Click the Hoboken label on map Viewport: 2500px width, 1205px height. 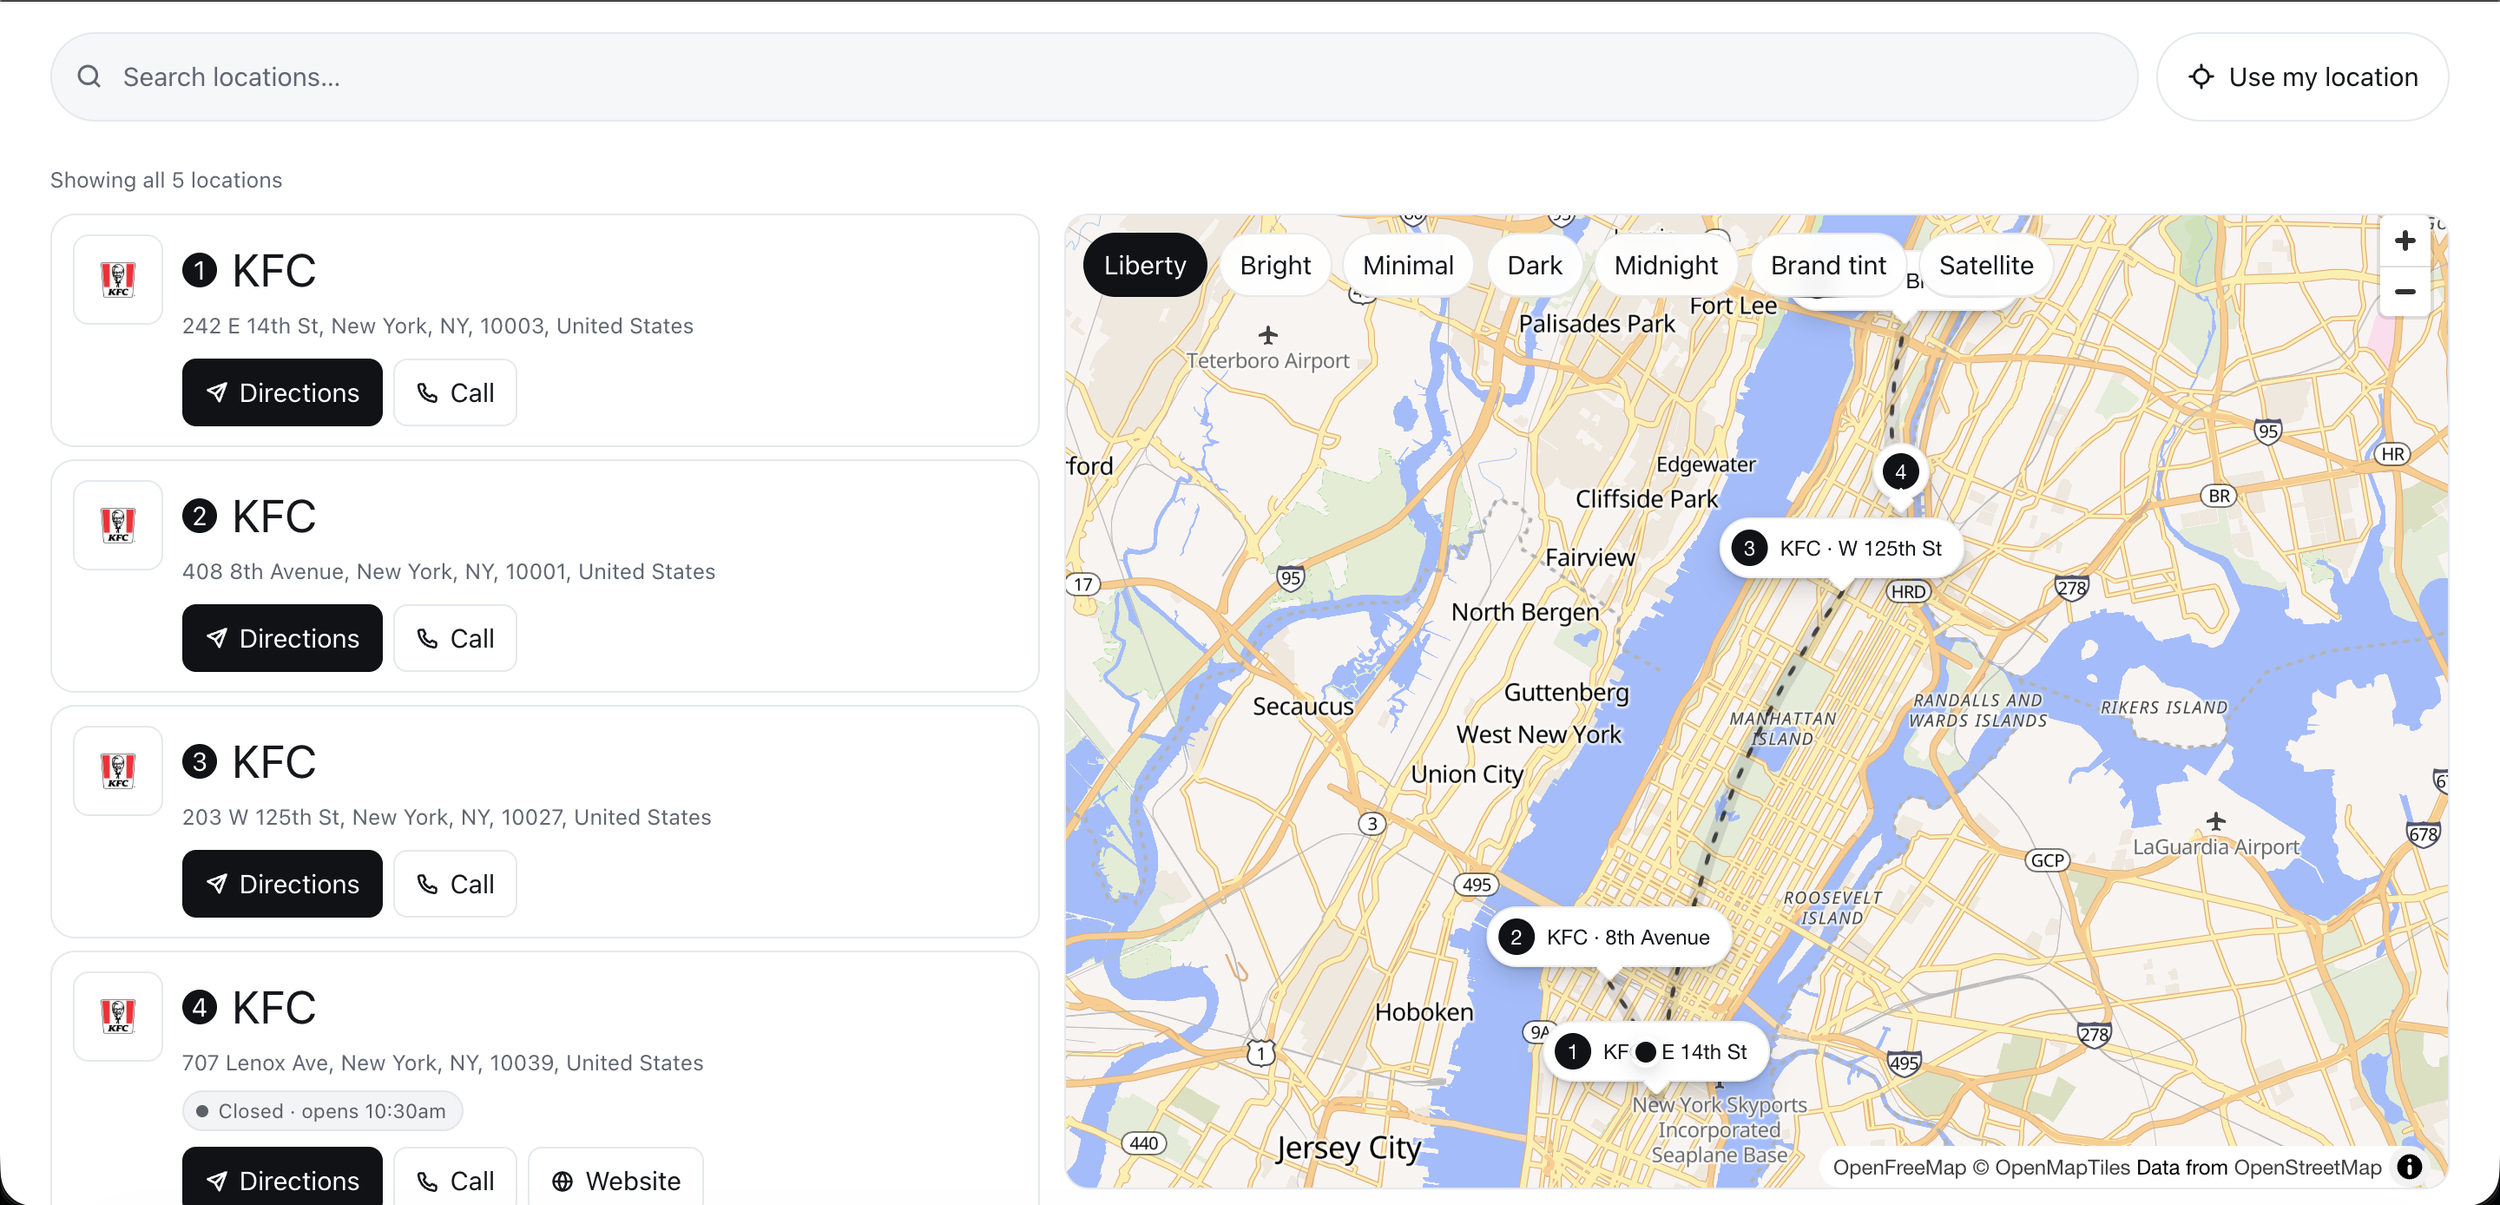tap(1424, 1012)
